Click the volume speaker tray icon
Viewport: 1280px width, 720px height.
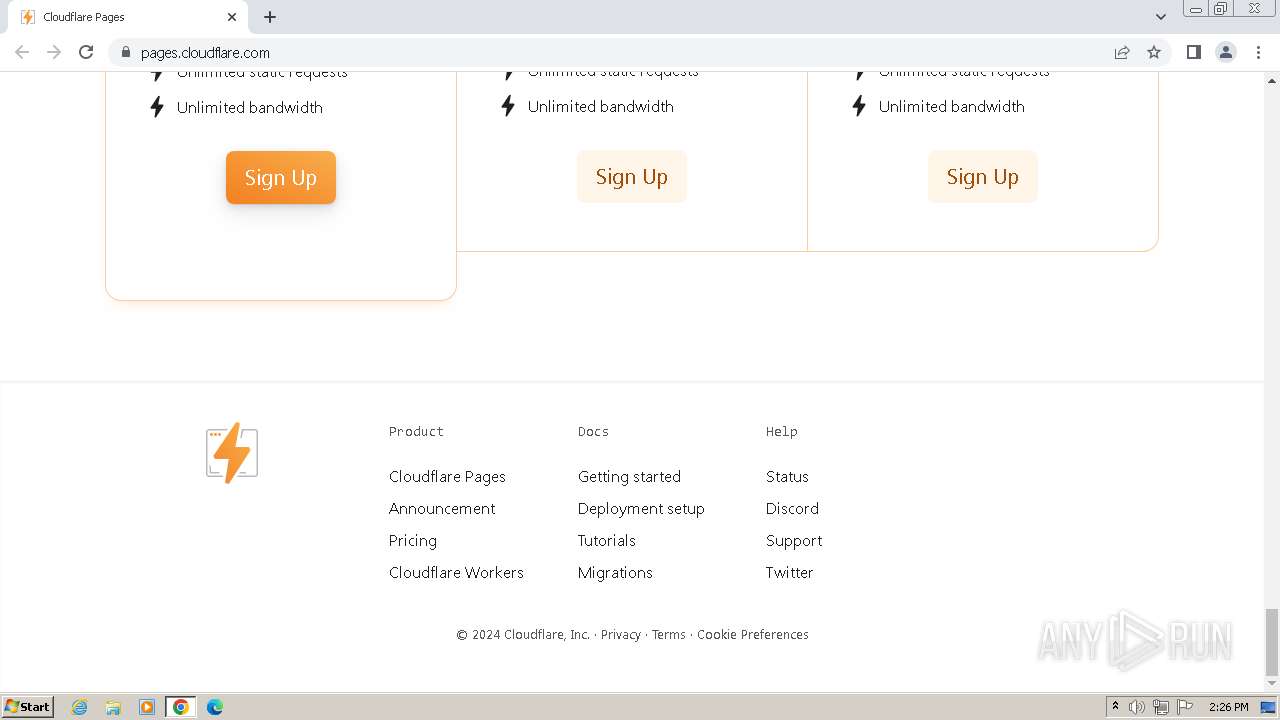[1137, 707]
